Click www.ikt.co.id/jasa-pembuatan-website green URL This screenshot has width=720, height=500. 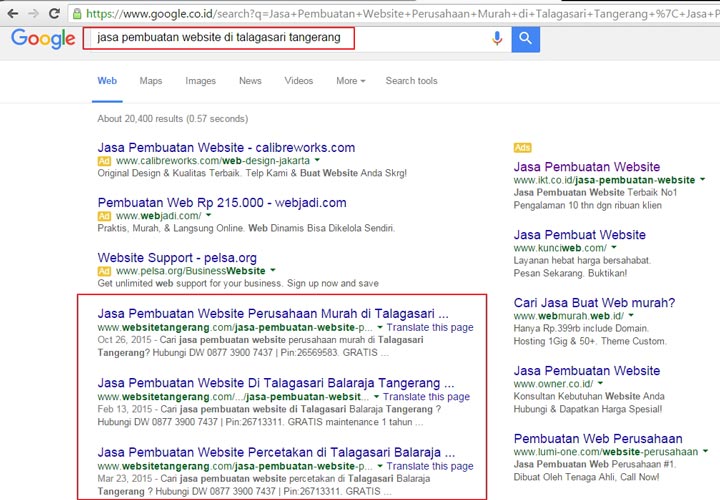[x=604, y=180]
